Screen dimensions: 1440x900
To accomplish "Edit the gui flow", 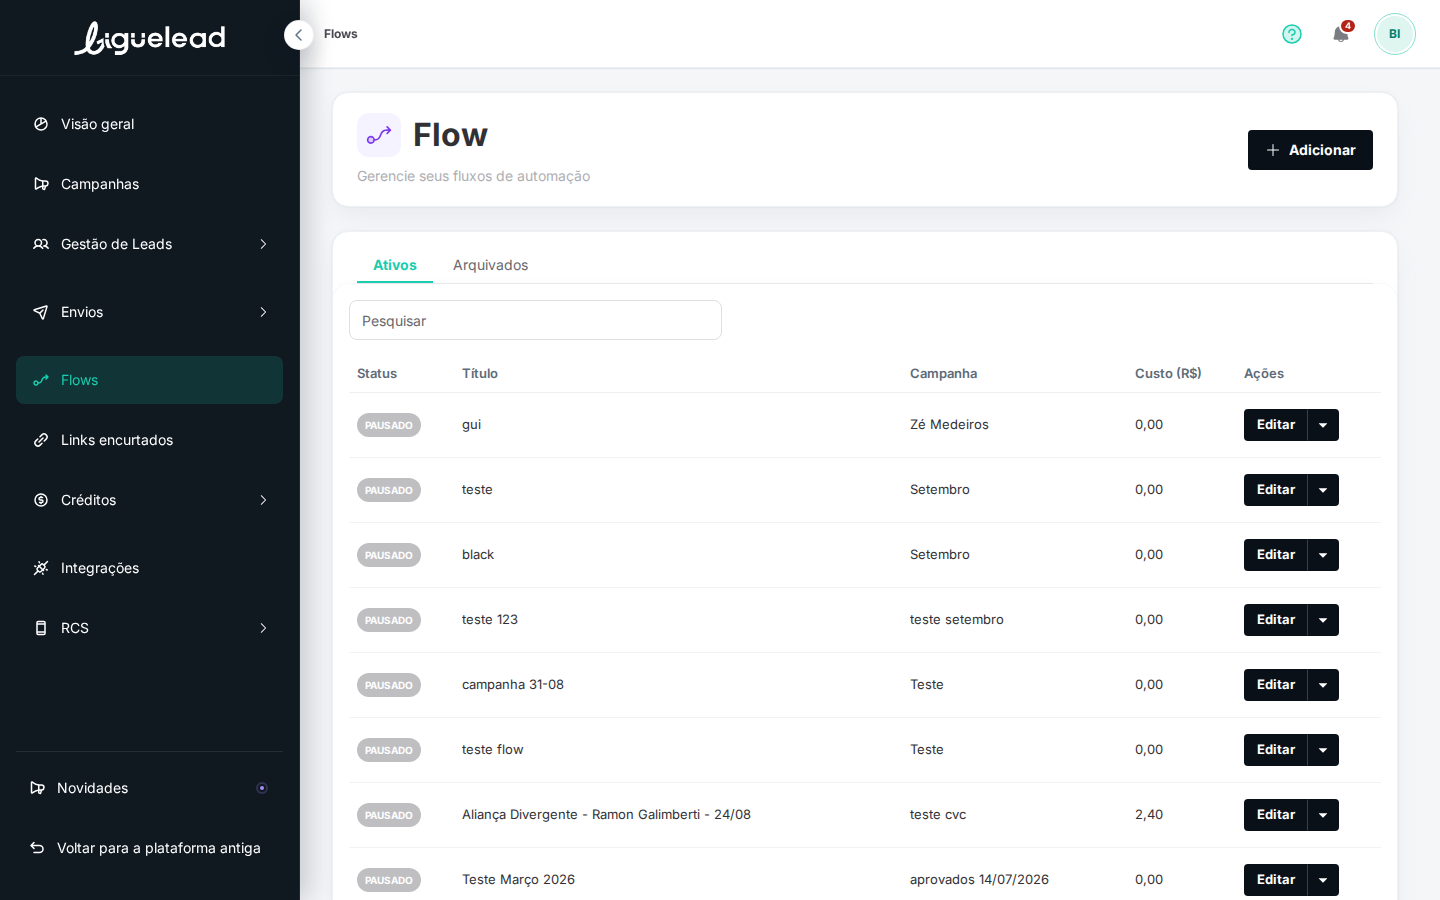I will [1276, 425].
